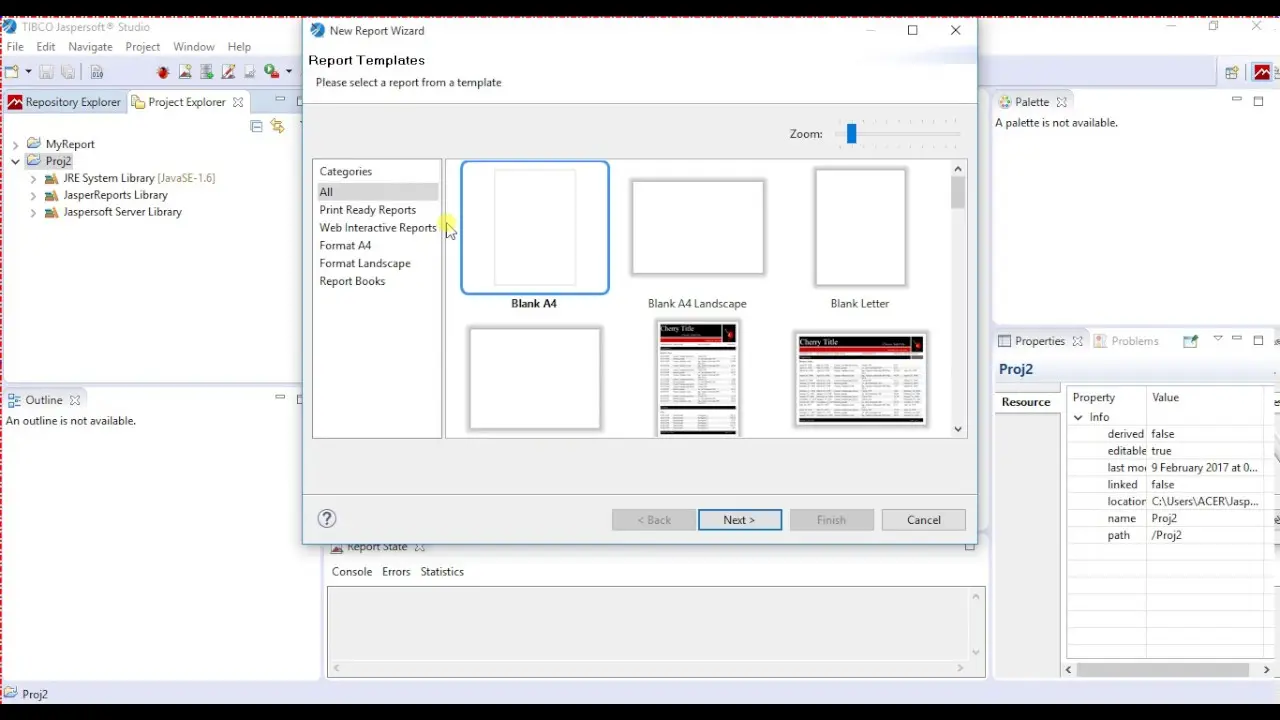Expand the MyReport project folder

[x=16, y=144]
